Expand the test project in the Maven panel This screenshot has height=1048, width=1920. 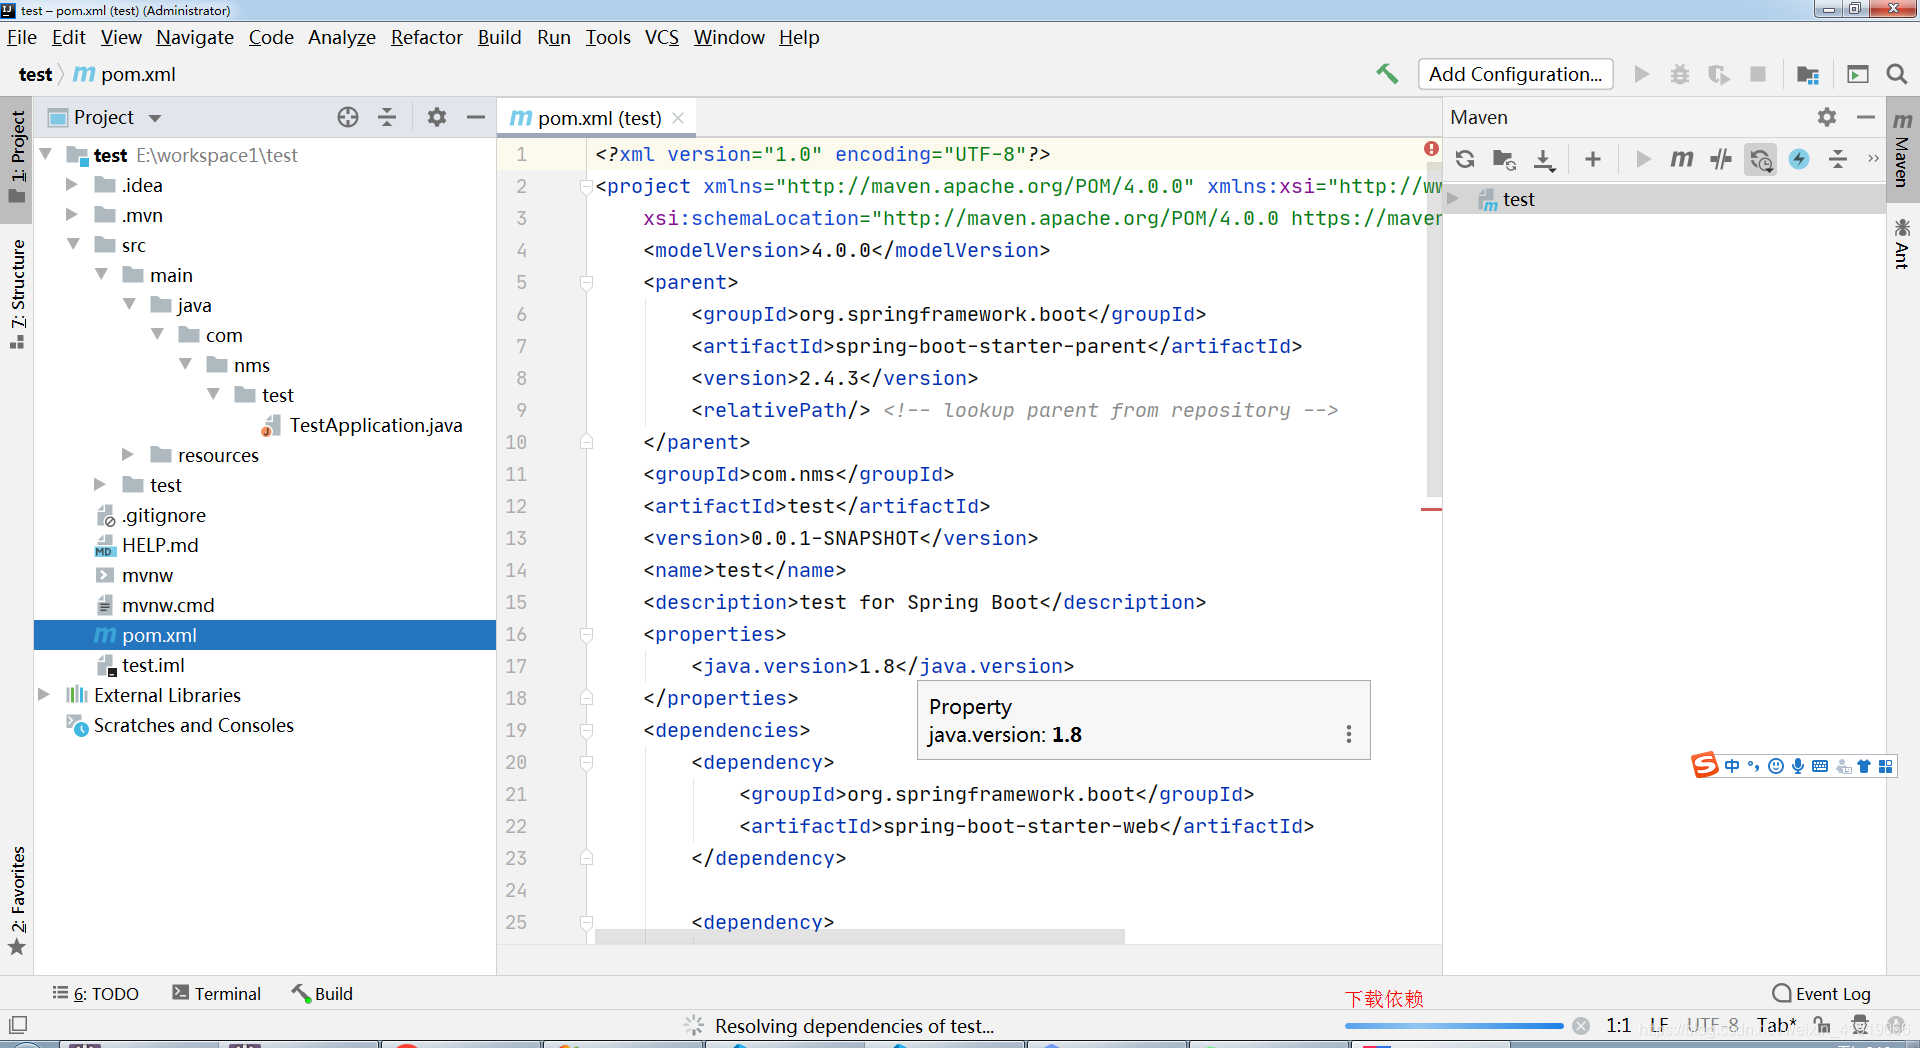1453,199
